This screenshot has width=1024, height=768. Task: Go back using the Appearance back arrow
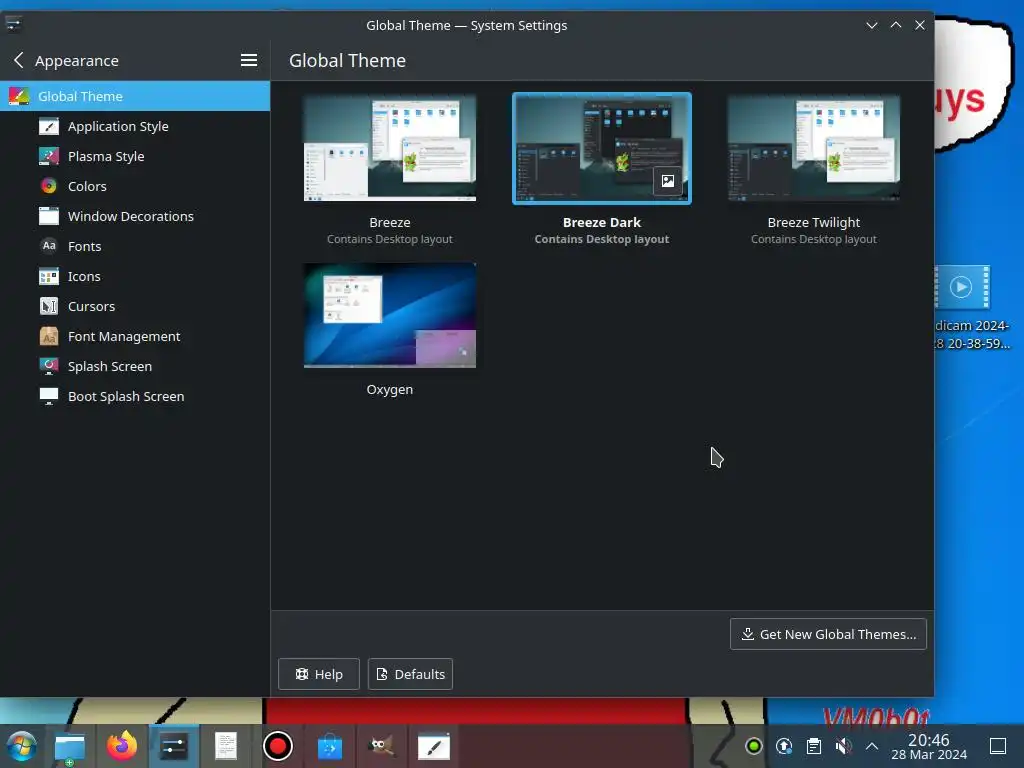pos(18,61)
